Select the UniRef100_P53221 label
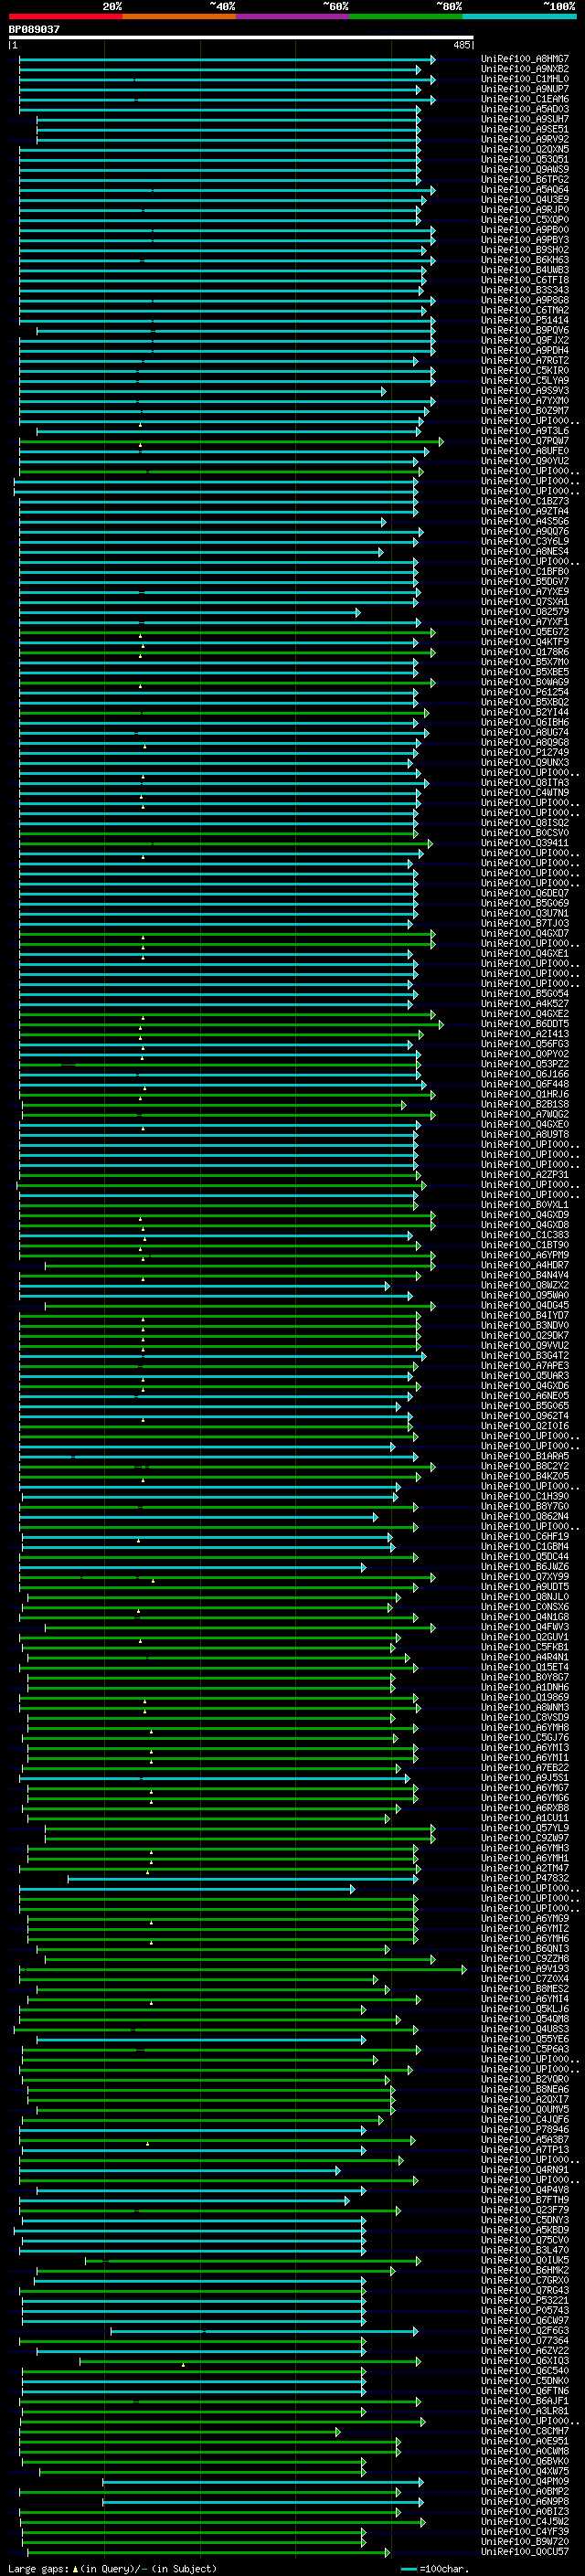The height and width of the screenshot is (2576, 585). coord(525,2300)
